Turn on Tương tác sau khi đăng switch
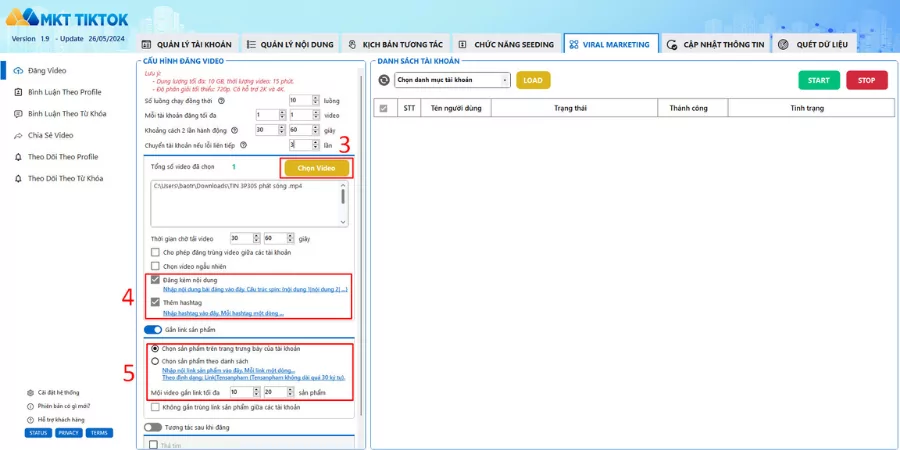The image size is (900, 450). [153, 428]
